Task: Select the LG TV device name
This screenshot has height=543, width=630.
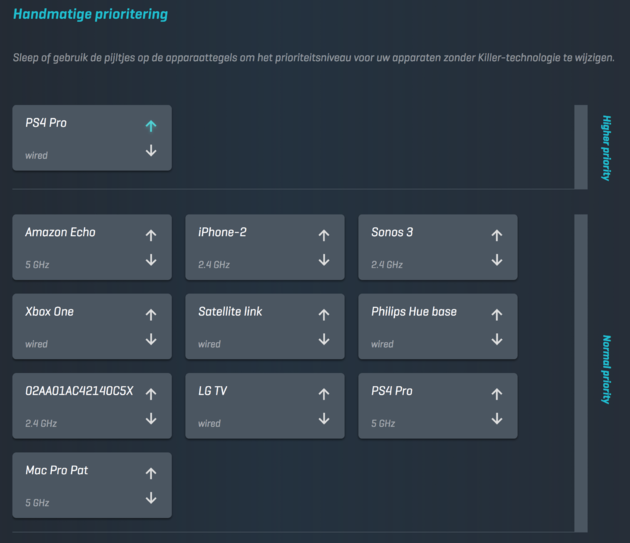Action: (x=213, y=391)
